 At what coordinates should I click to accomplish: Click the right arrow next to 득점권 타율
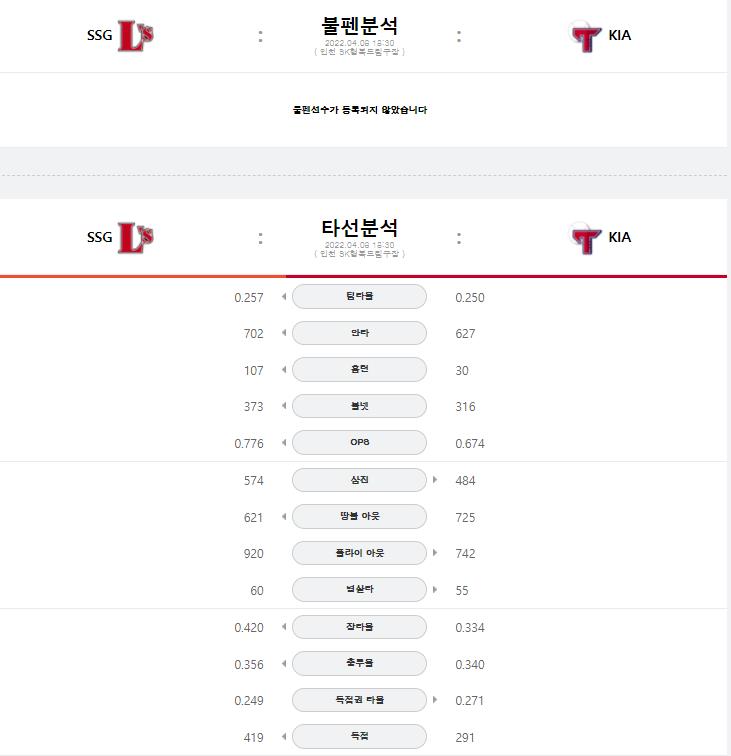(435, 700)
